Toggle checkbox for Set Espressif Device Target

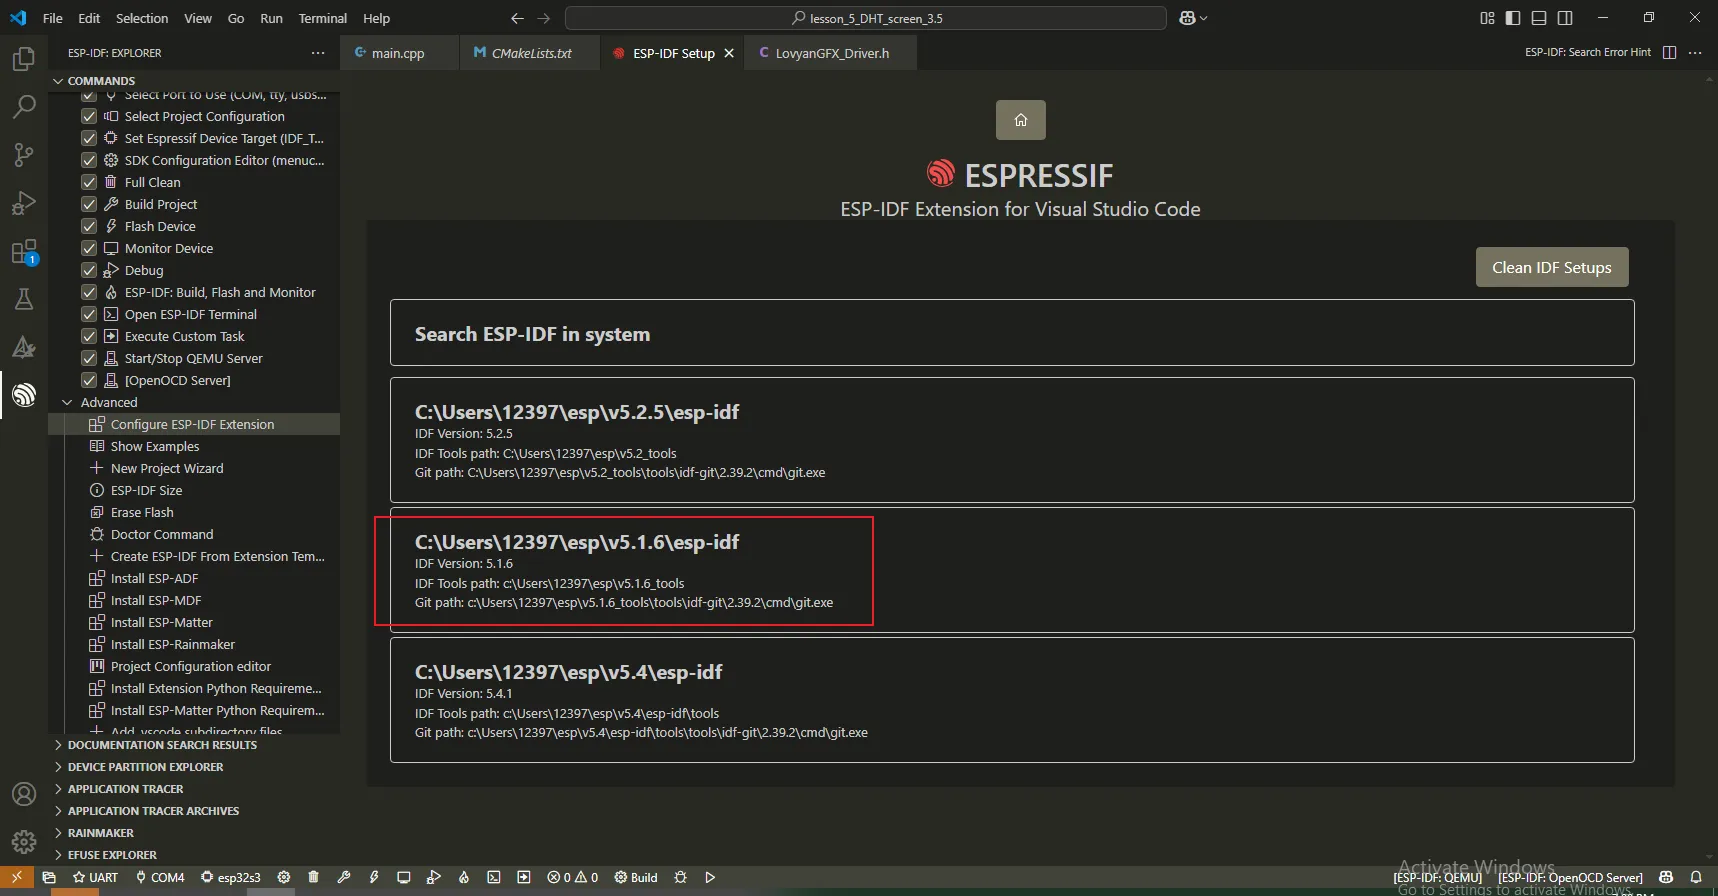click(89, 138)
